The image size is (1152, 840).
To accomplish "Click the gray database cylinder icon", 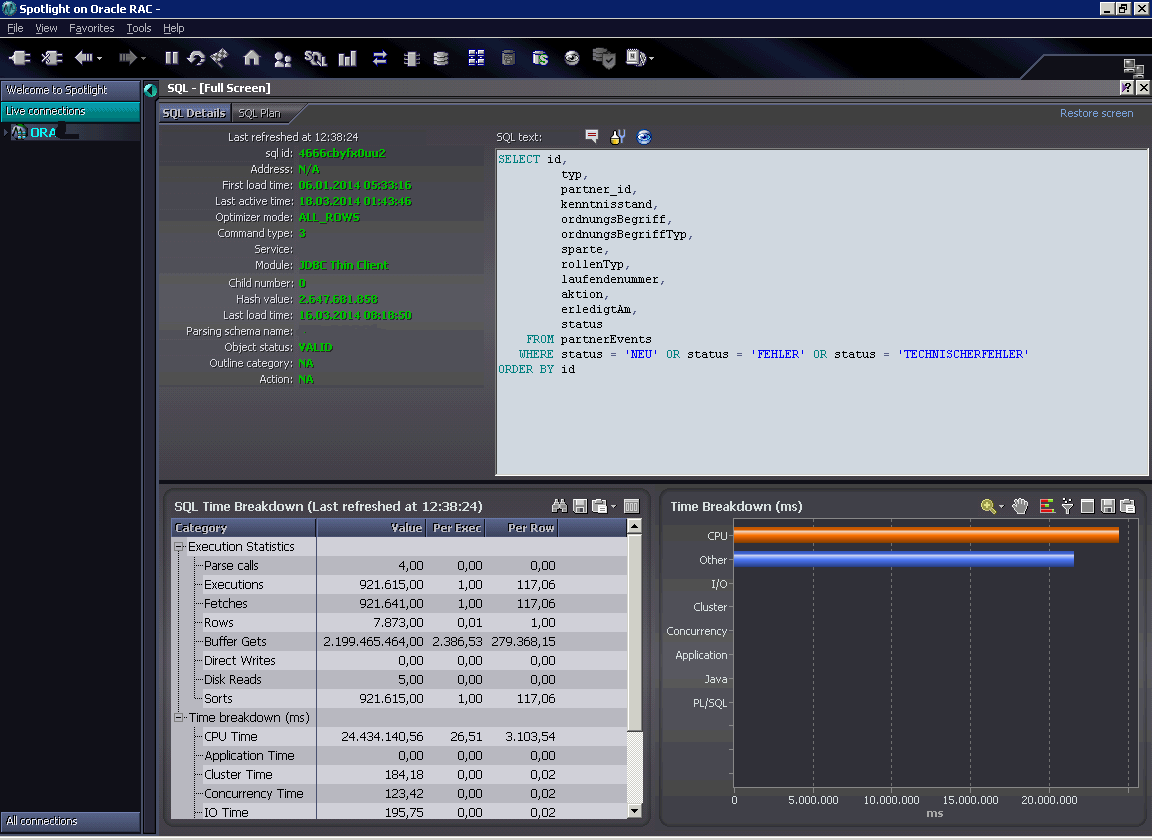I will pos(508,57).
